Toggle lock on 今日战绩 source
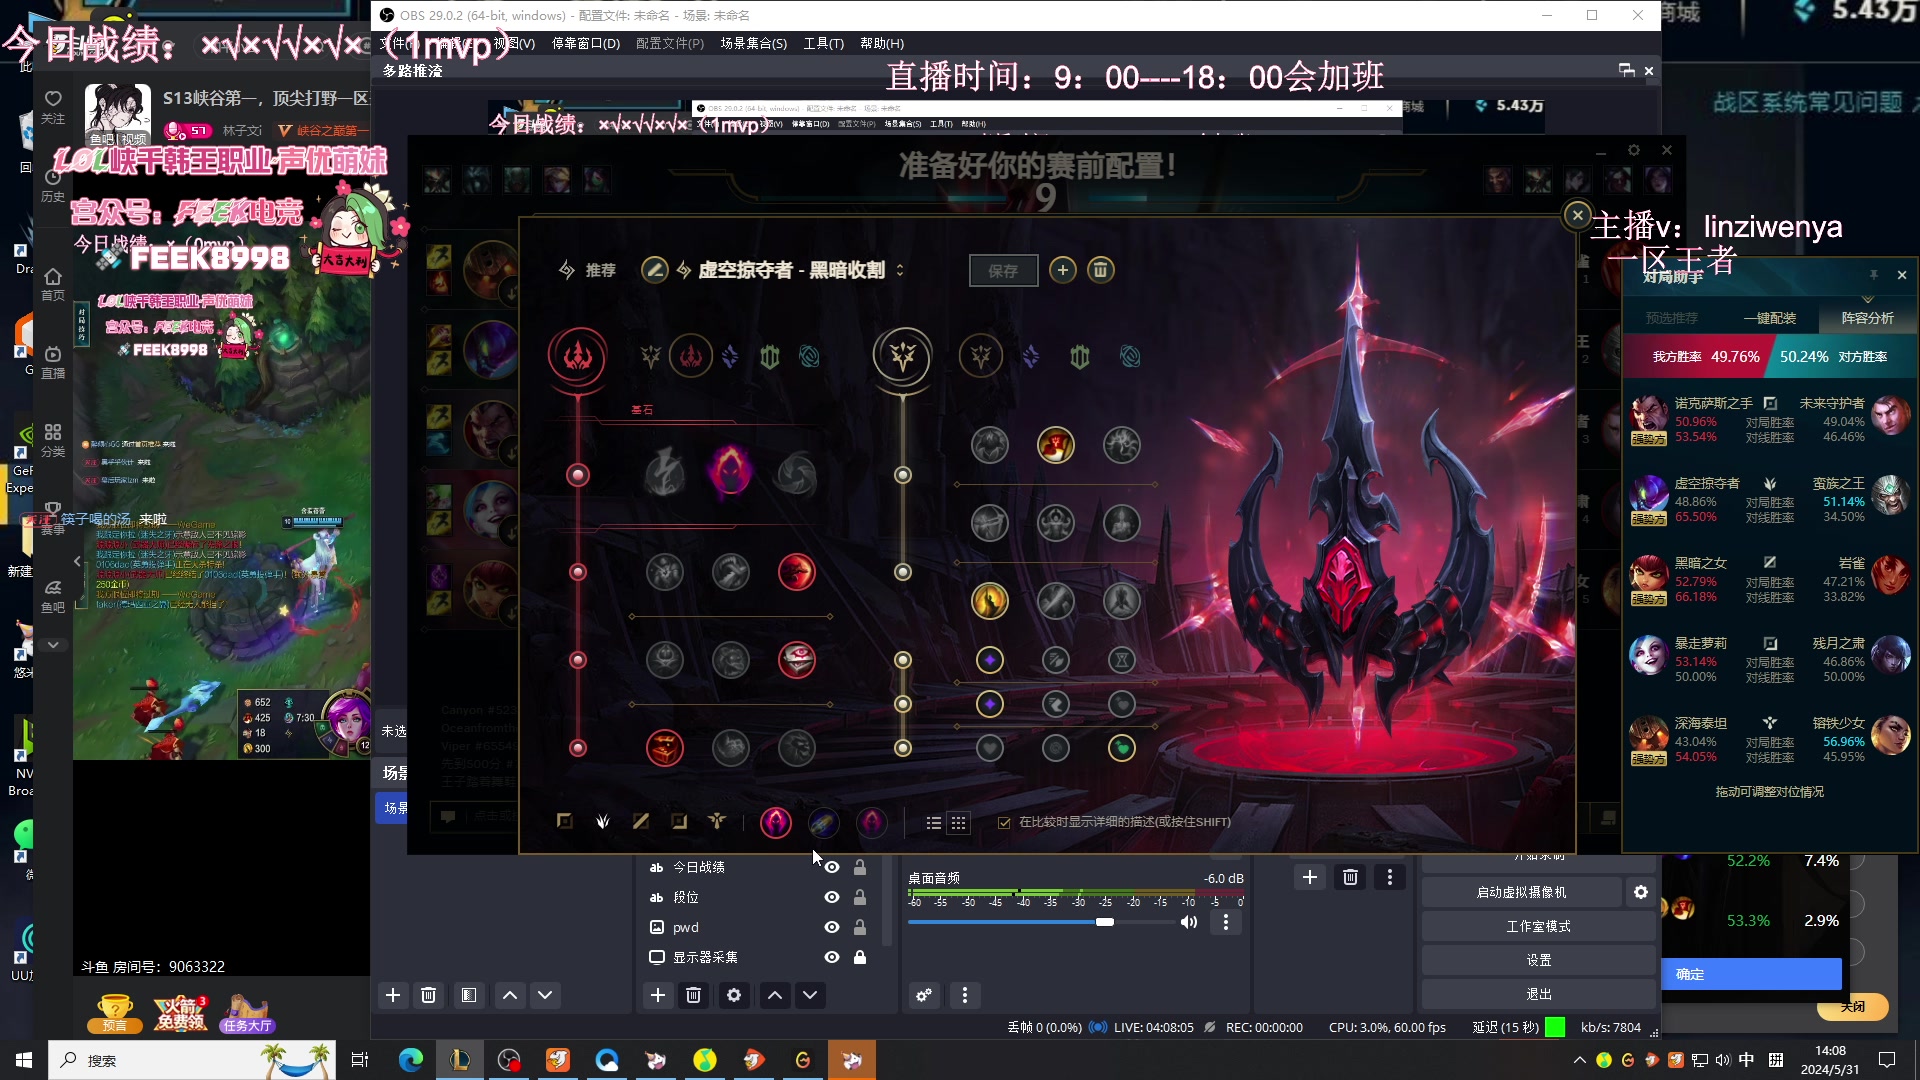The image size is (1920, 1080). [x=860, y=867]
